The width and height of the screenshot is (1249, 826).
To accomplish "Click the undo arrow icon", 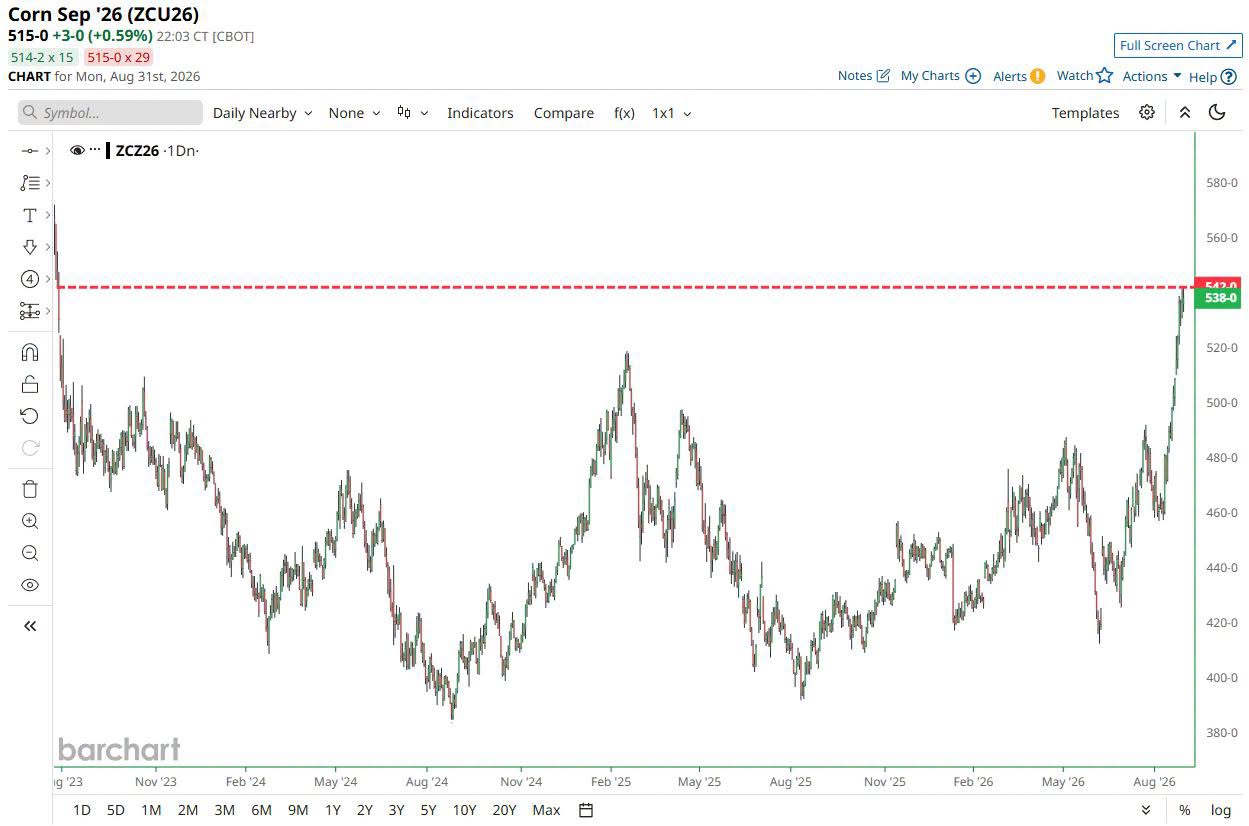I will click(30, 416).
